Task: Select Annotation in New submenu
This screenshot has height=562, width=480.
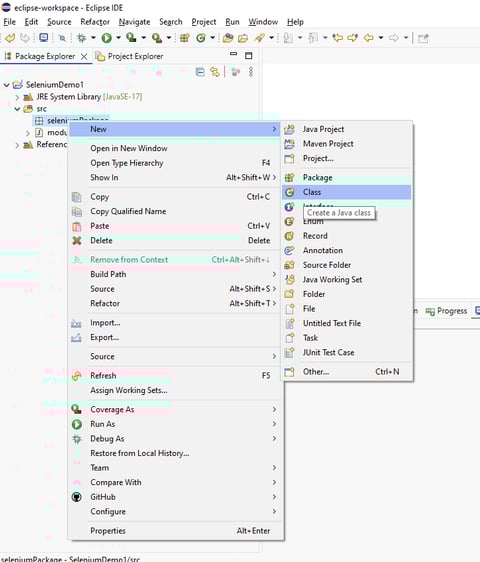Action: [x=347, y=251]
